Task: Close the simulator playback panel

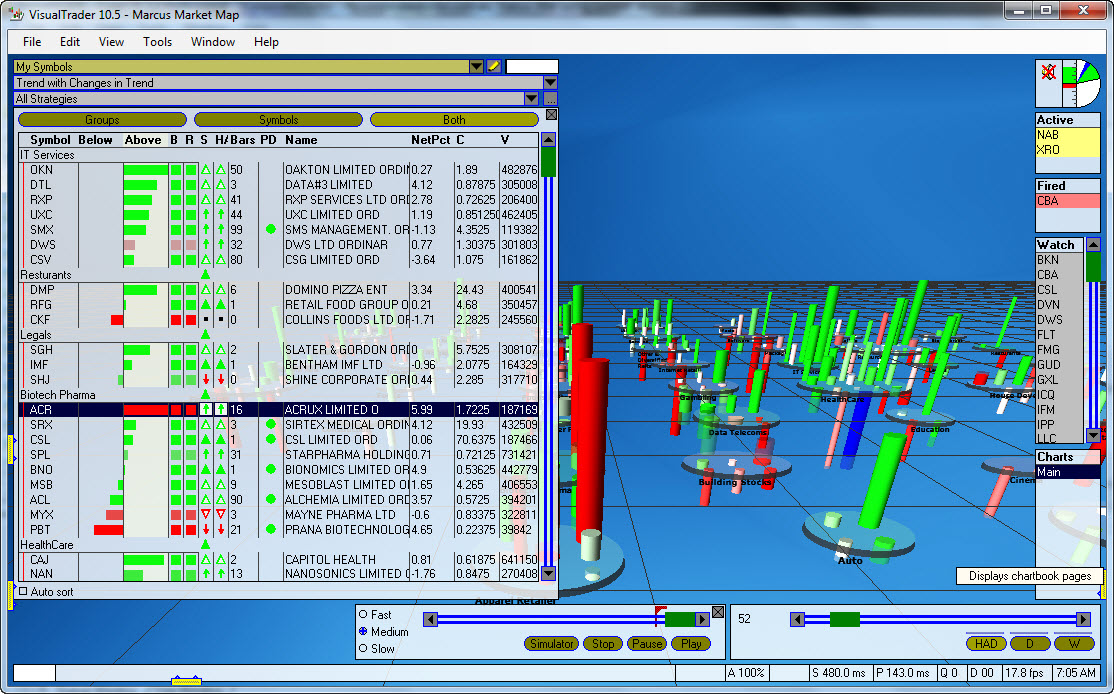Action: pos(718,612)
